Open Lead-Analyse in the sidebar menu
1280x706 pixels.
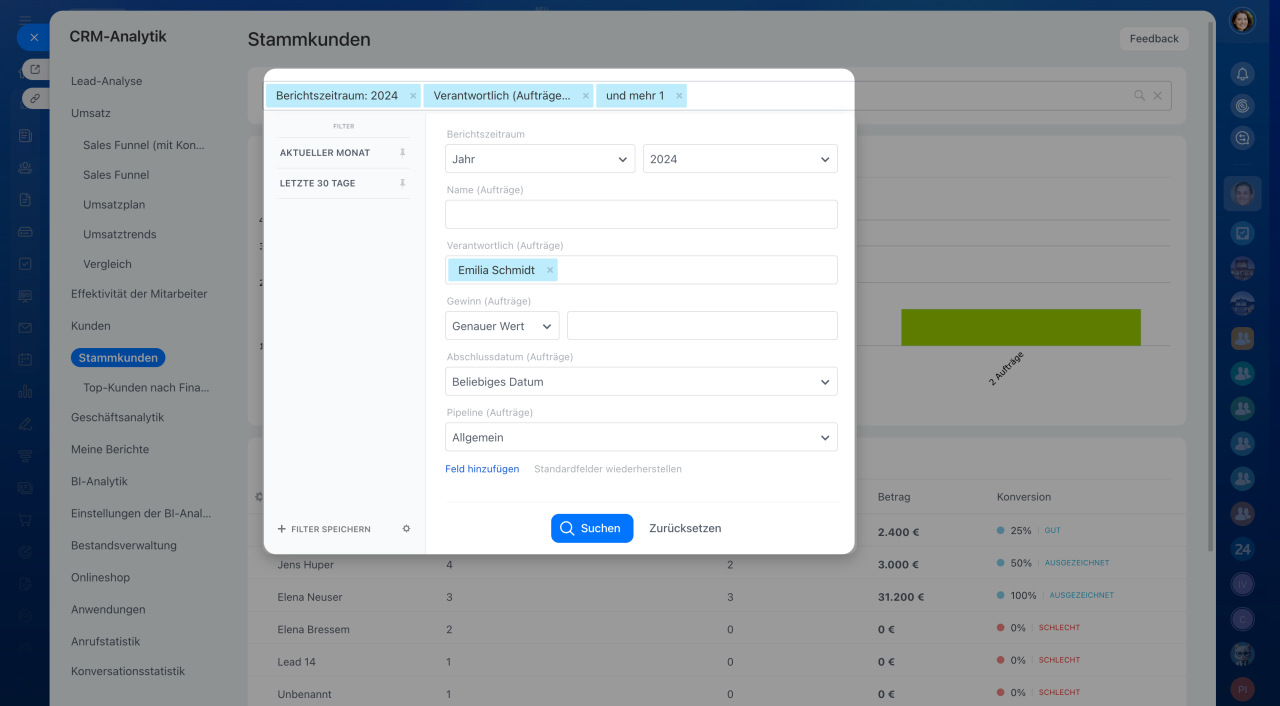(107, 81)
